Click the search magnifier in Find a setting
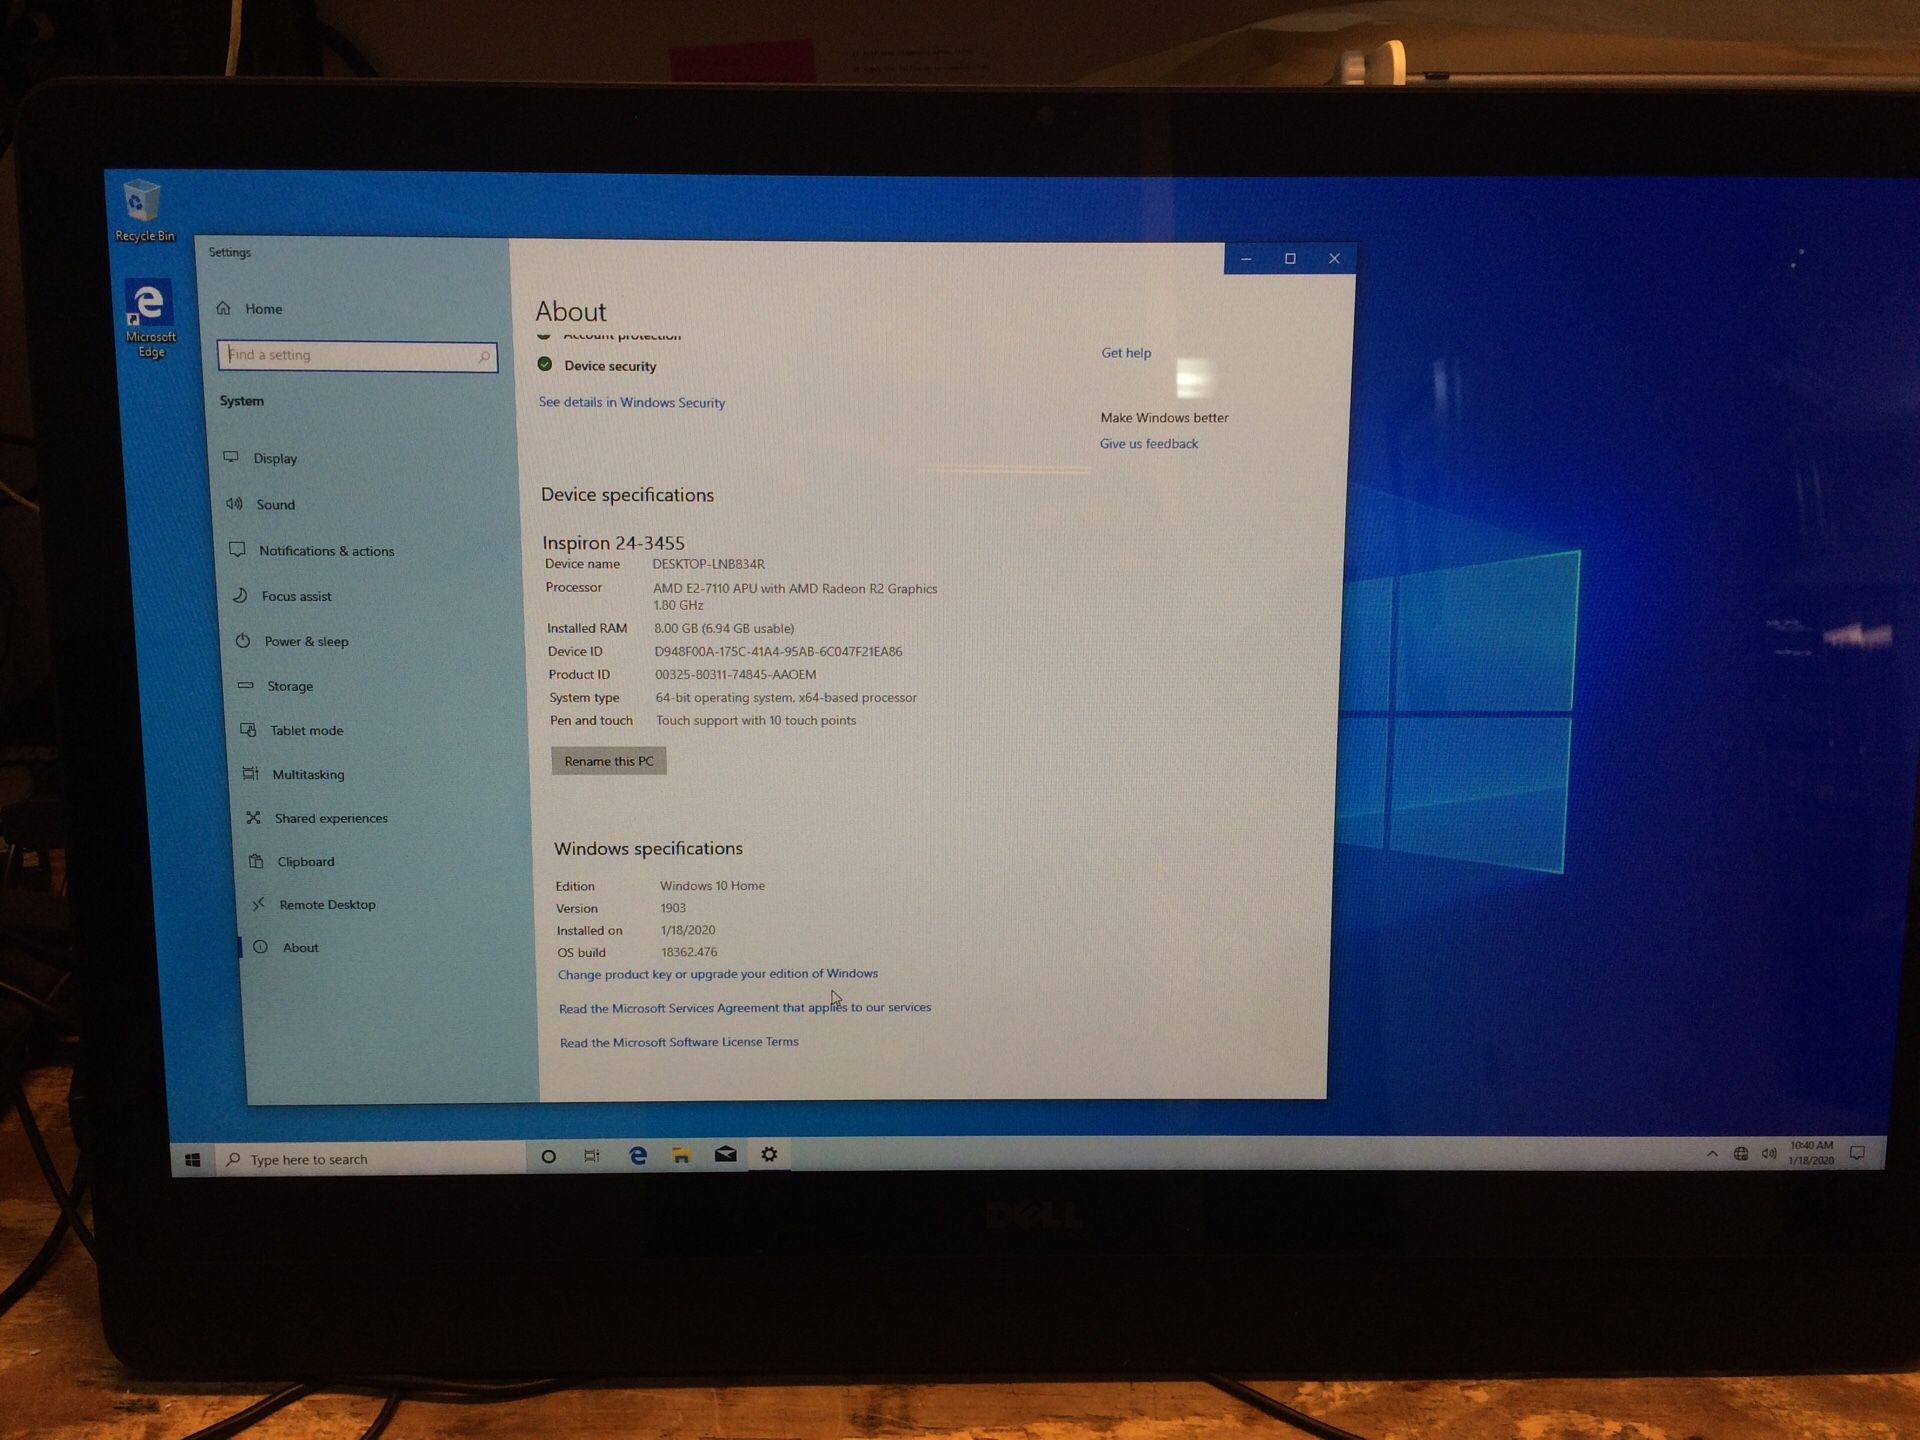The height and width of the screenshot is (1440, 1920). [484, 356]
